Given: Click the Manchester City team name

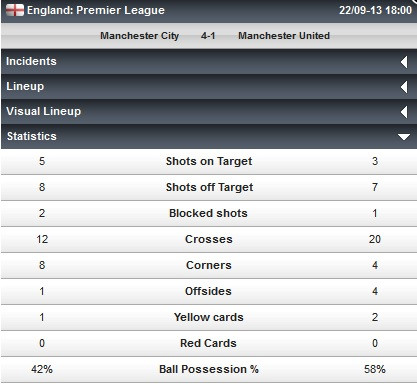Looking at the screenshot, I should click(x=140, y=36).
